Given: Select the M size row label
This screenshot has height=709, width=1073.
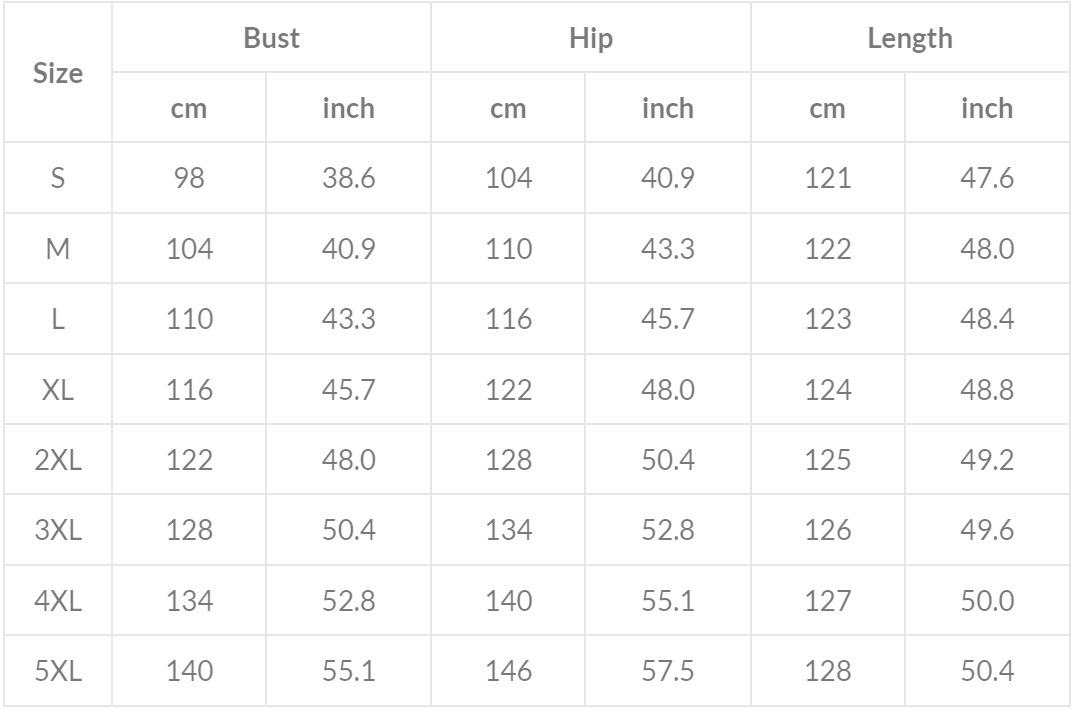Looking at the screenshot, I should pyautogui.click(x=58, y=248).
